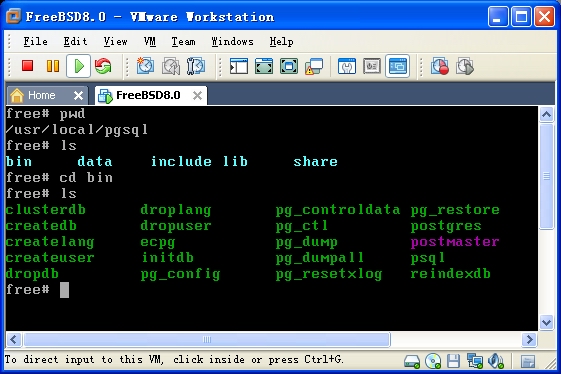Click the 'reindexdb' file name
The image size is (561, 374).
point(450,274)
